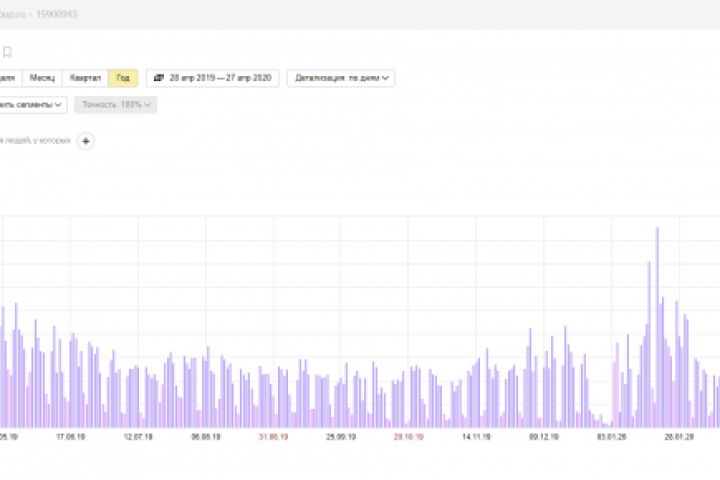Click the 14.11.19 axis date label
Image resolution: width=720 pixels, height=480 pixels.
pos(476,437)
